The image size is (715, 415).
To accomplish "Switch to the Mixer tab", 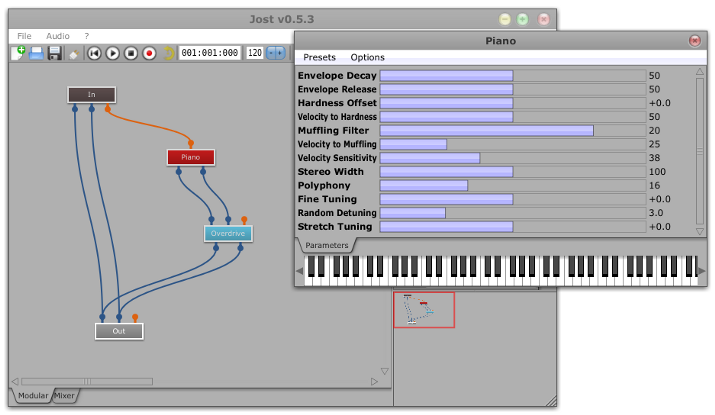I will point(64,395).
